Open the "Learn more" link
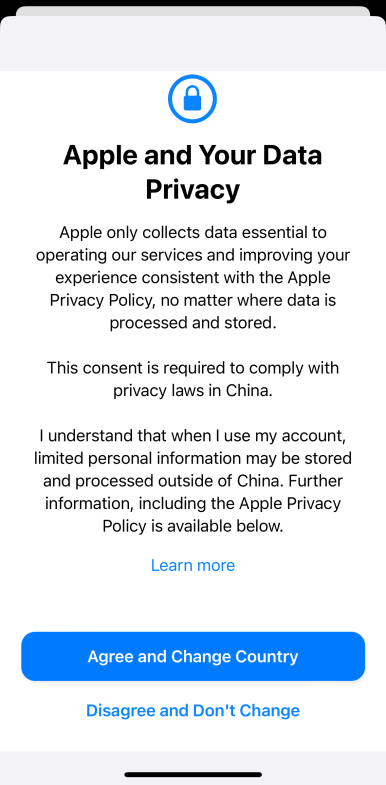This screenshot has height=785, width=386. 193,565
